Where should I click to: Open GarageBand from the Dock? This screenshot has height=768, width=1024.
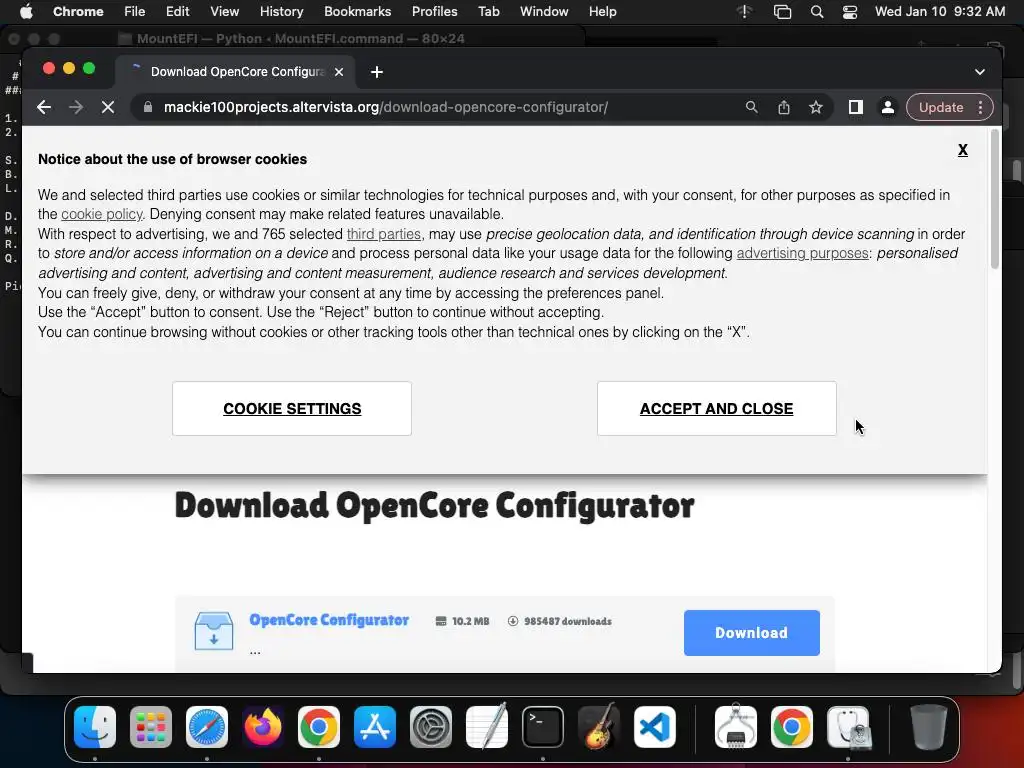tap(599, 726)
